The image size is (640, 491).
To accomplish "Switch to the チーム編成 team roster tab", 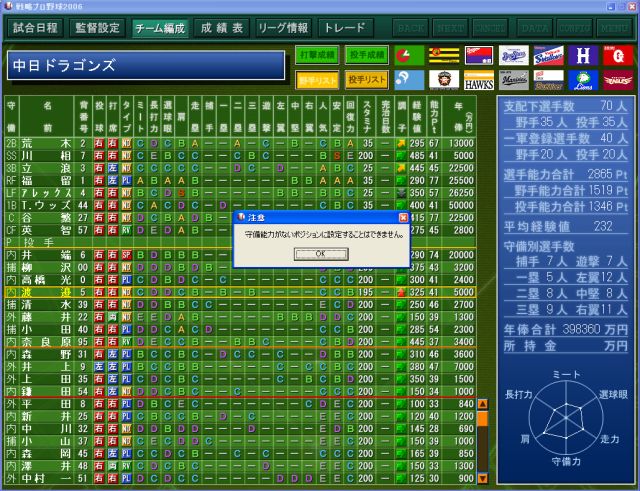I will tap(160, 28).
